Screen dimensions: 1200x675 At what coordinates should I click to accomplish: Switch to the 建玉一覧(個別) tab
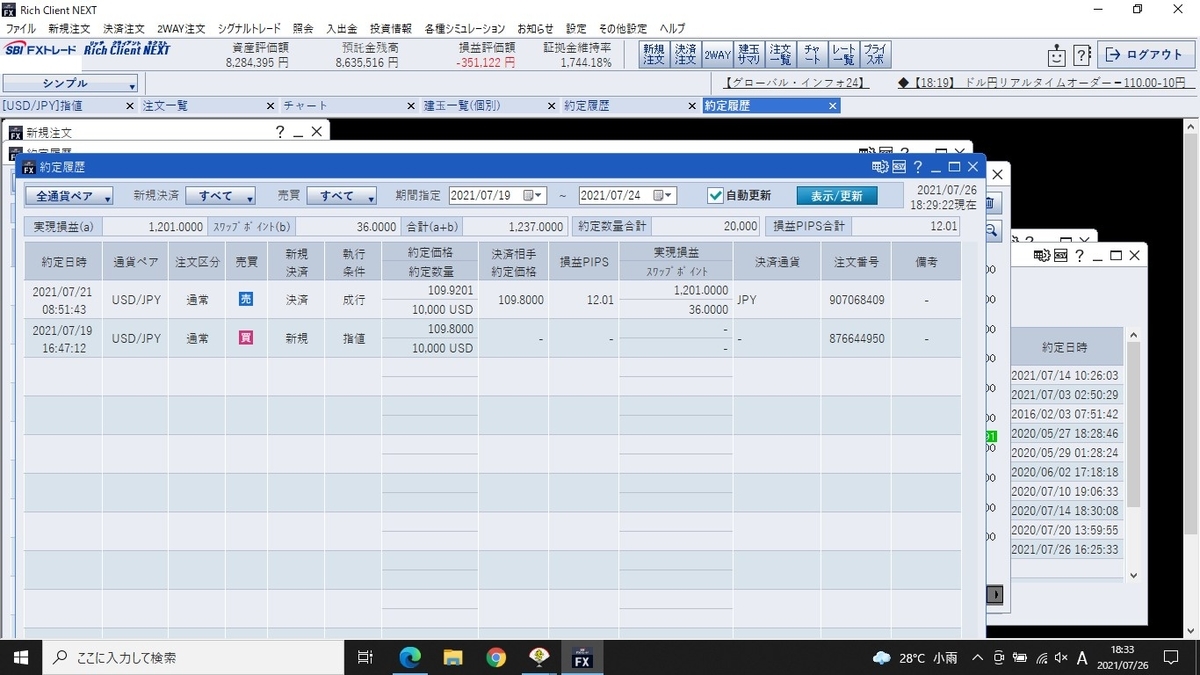(x=490, y=105)
